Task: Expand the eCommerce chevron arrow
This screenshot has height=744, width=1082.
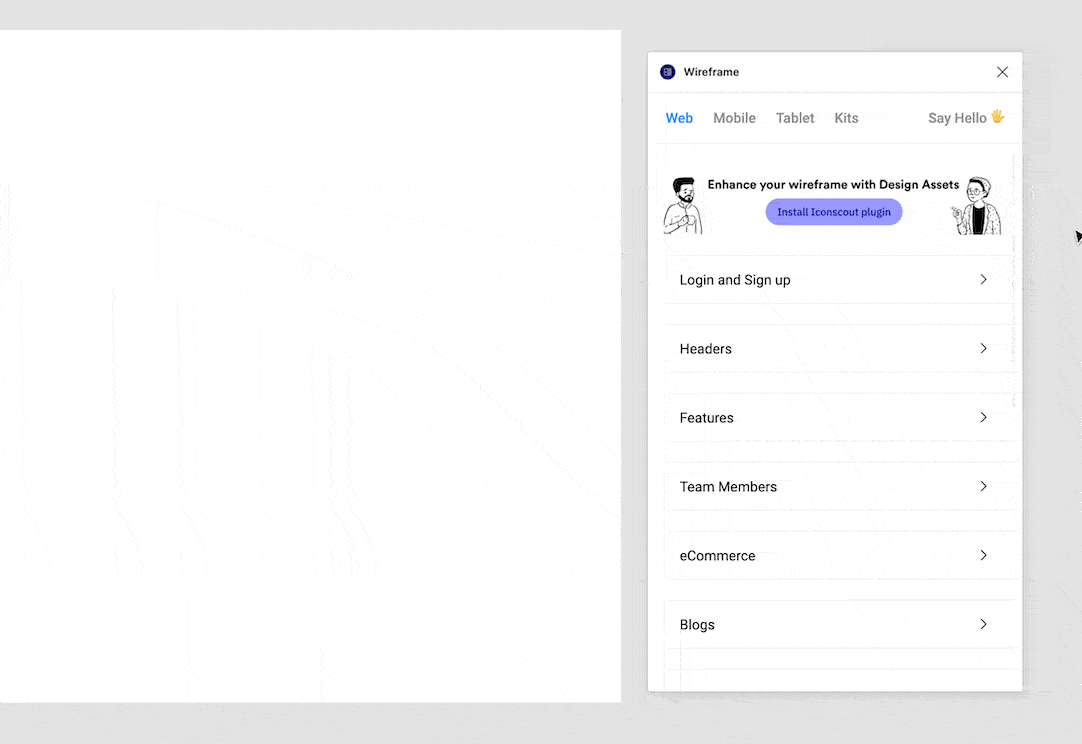Action: tap(983, 556)
